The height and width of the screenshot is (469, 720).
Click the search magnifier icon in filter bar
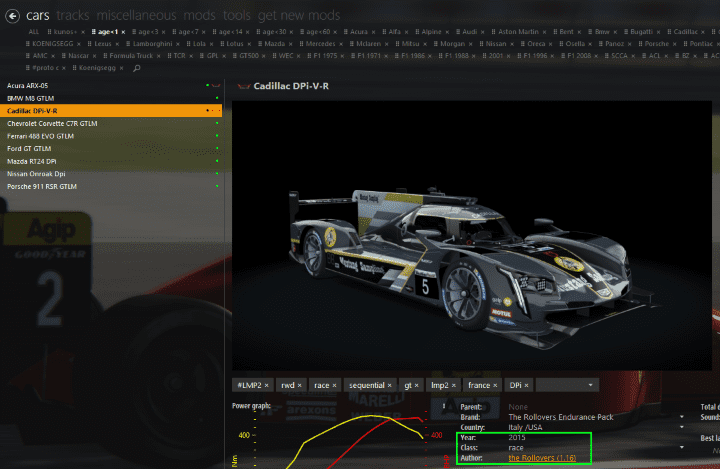[137, 69]
